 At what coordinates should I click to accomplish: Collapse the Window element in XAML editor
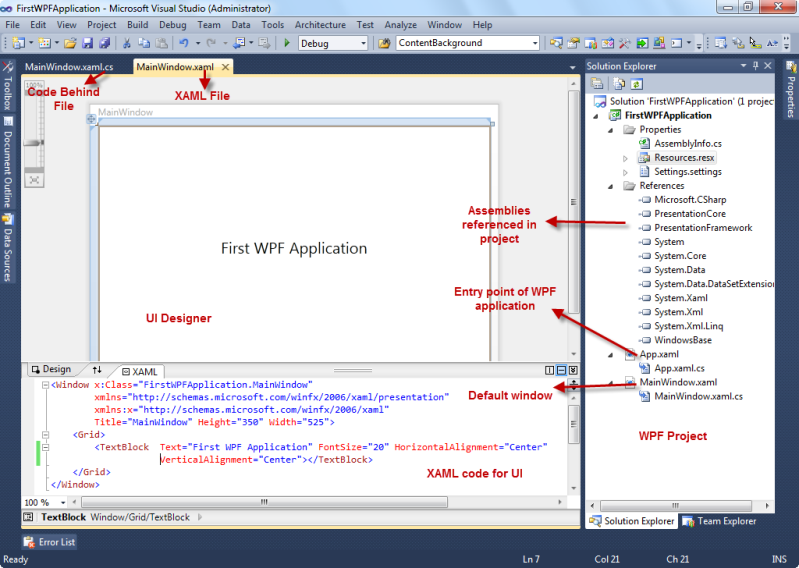tap(45, 385)
